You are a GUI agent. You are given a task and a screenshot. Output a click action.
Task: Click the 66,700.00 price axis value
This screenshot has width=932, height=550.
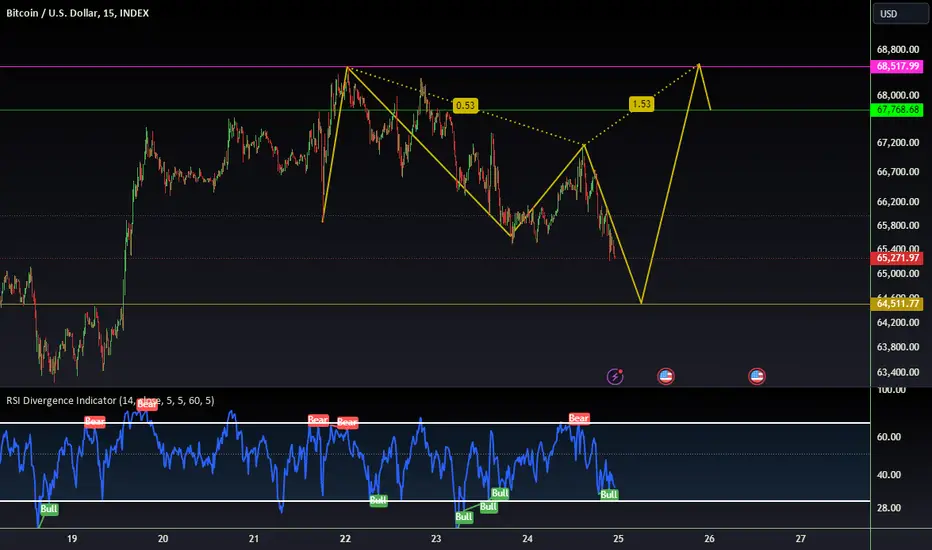898,172
